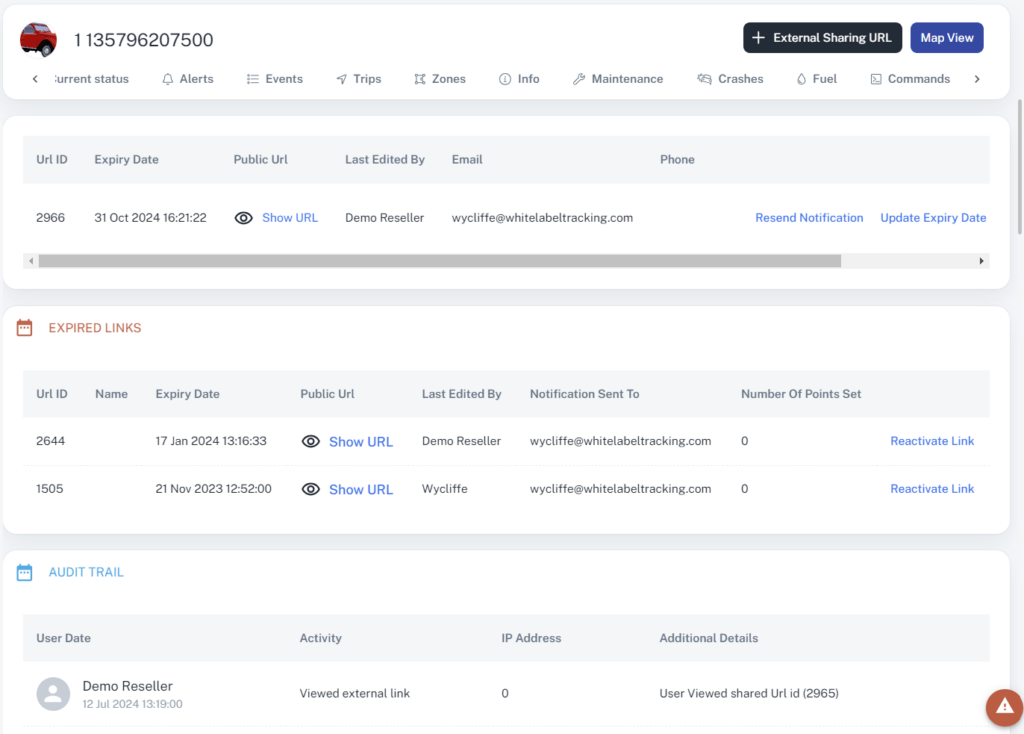Viewport: 1024px width, 734px height.
Task: Switch to the Events tab
Action: (275, 78)
